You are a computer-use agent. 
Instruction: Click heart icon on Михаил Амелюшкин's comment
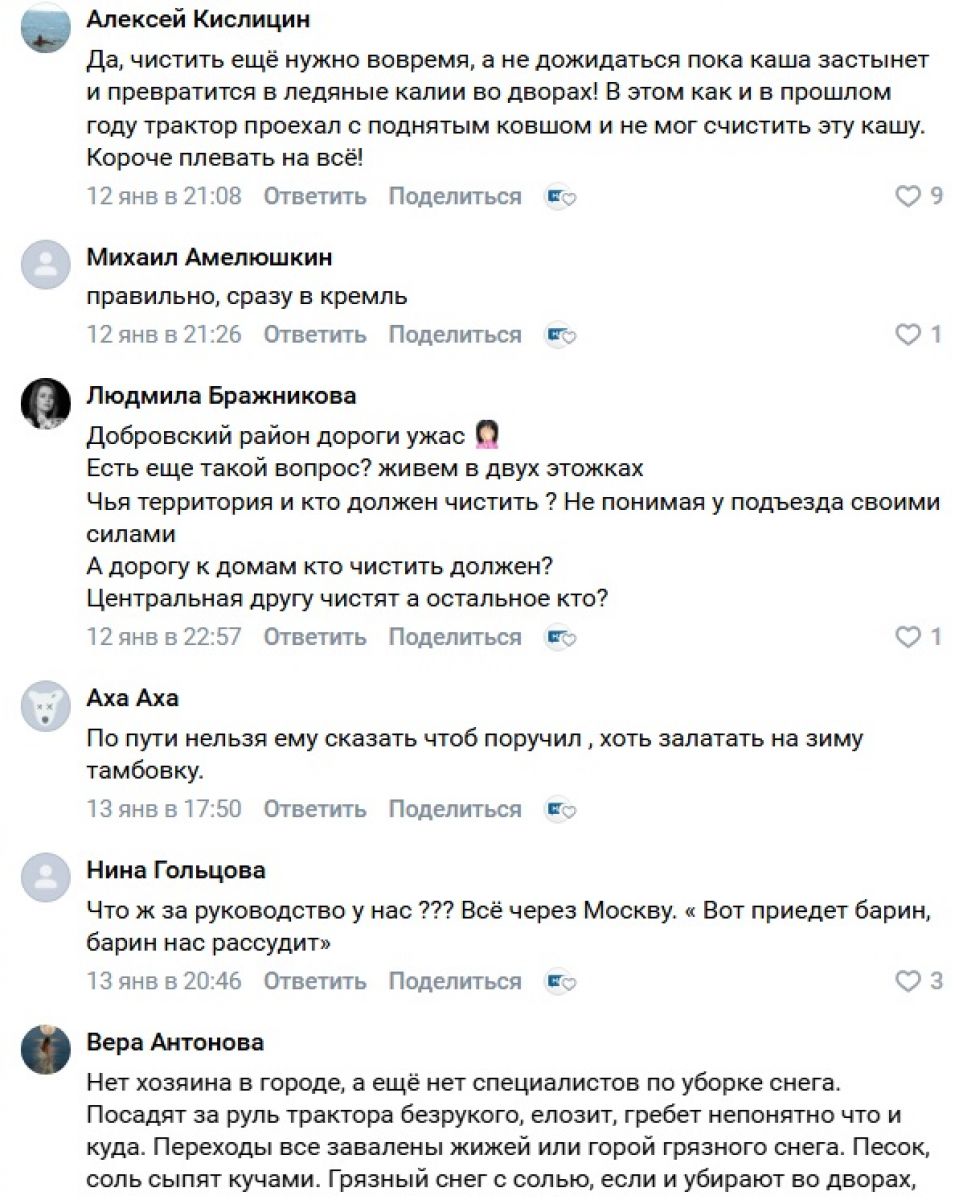coord(907,335)
